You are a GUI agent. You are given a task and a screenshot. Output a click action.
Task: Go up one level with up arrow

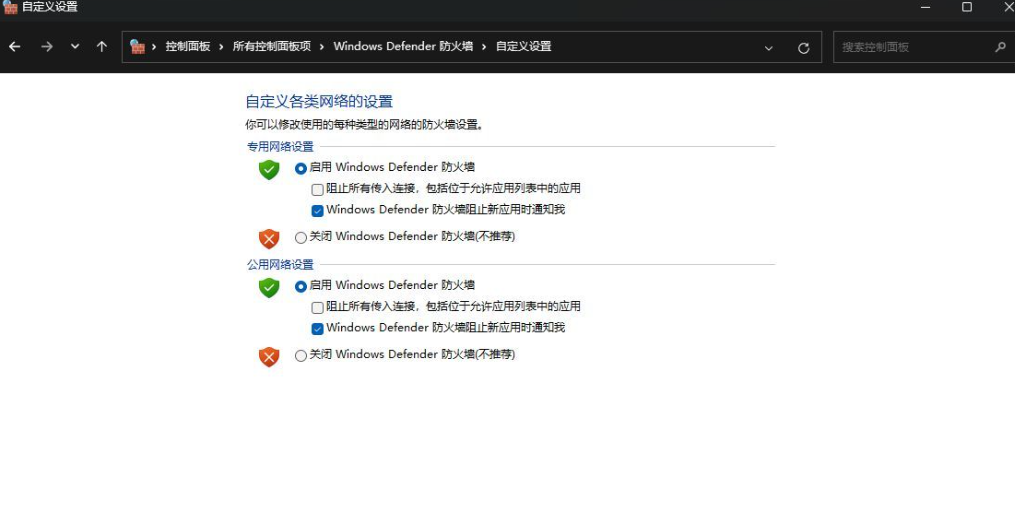pyautogui.click(x=102, y=47)
